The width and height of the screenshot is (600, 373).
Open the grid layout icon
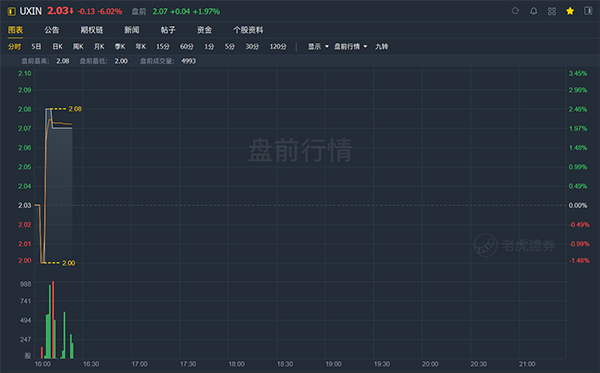point(552,11)
